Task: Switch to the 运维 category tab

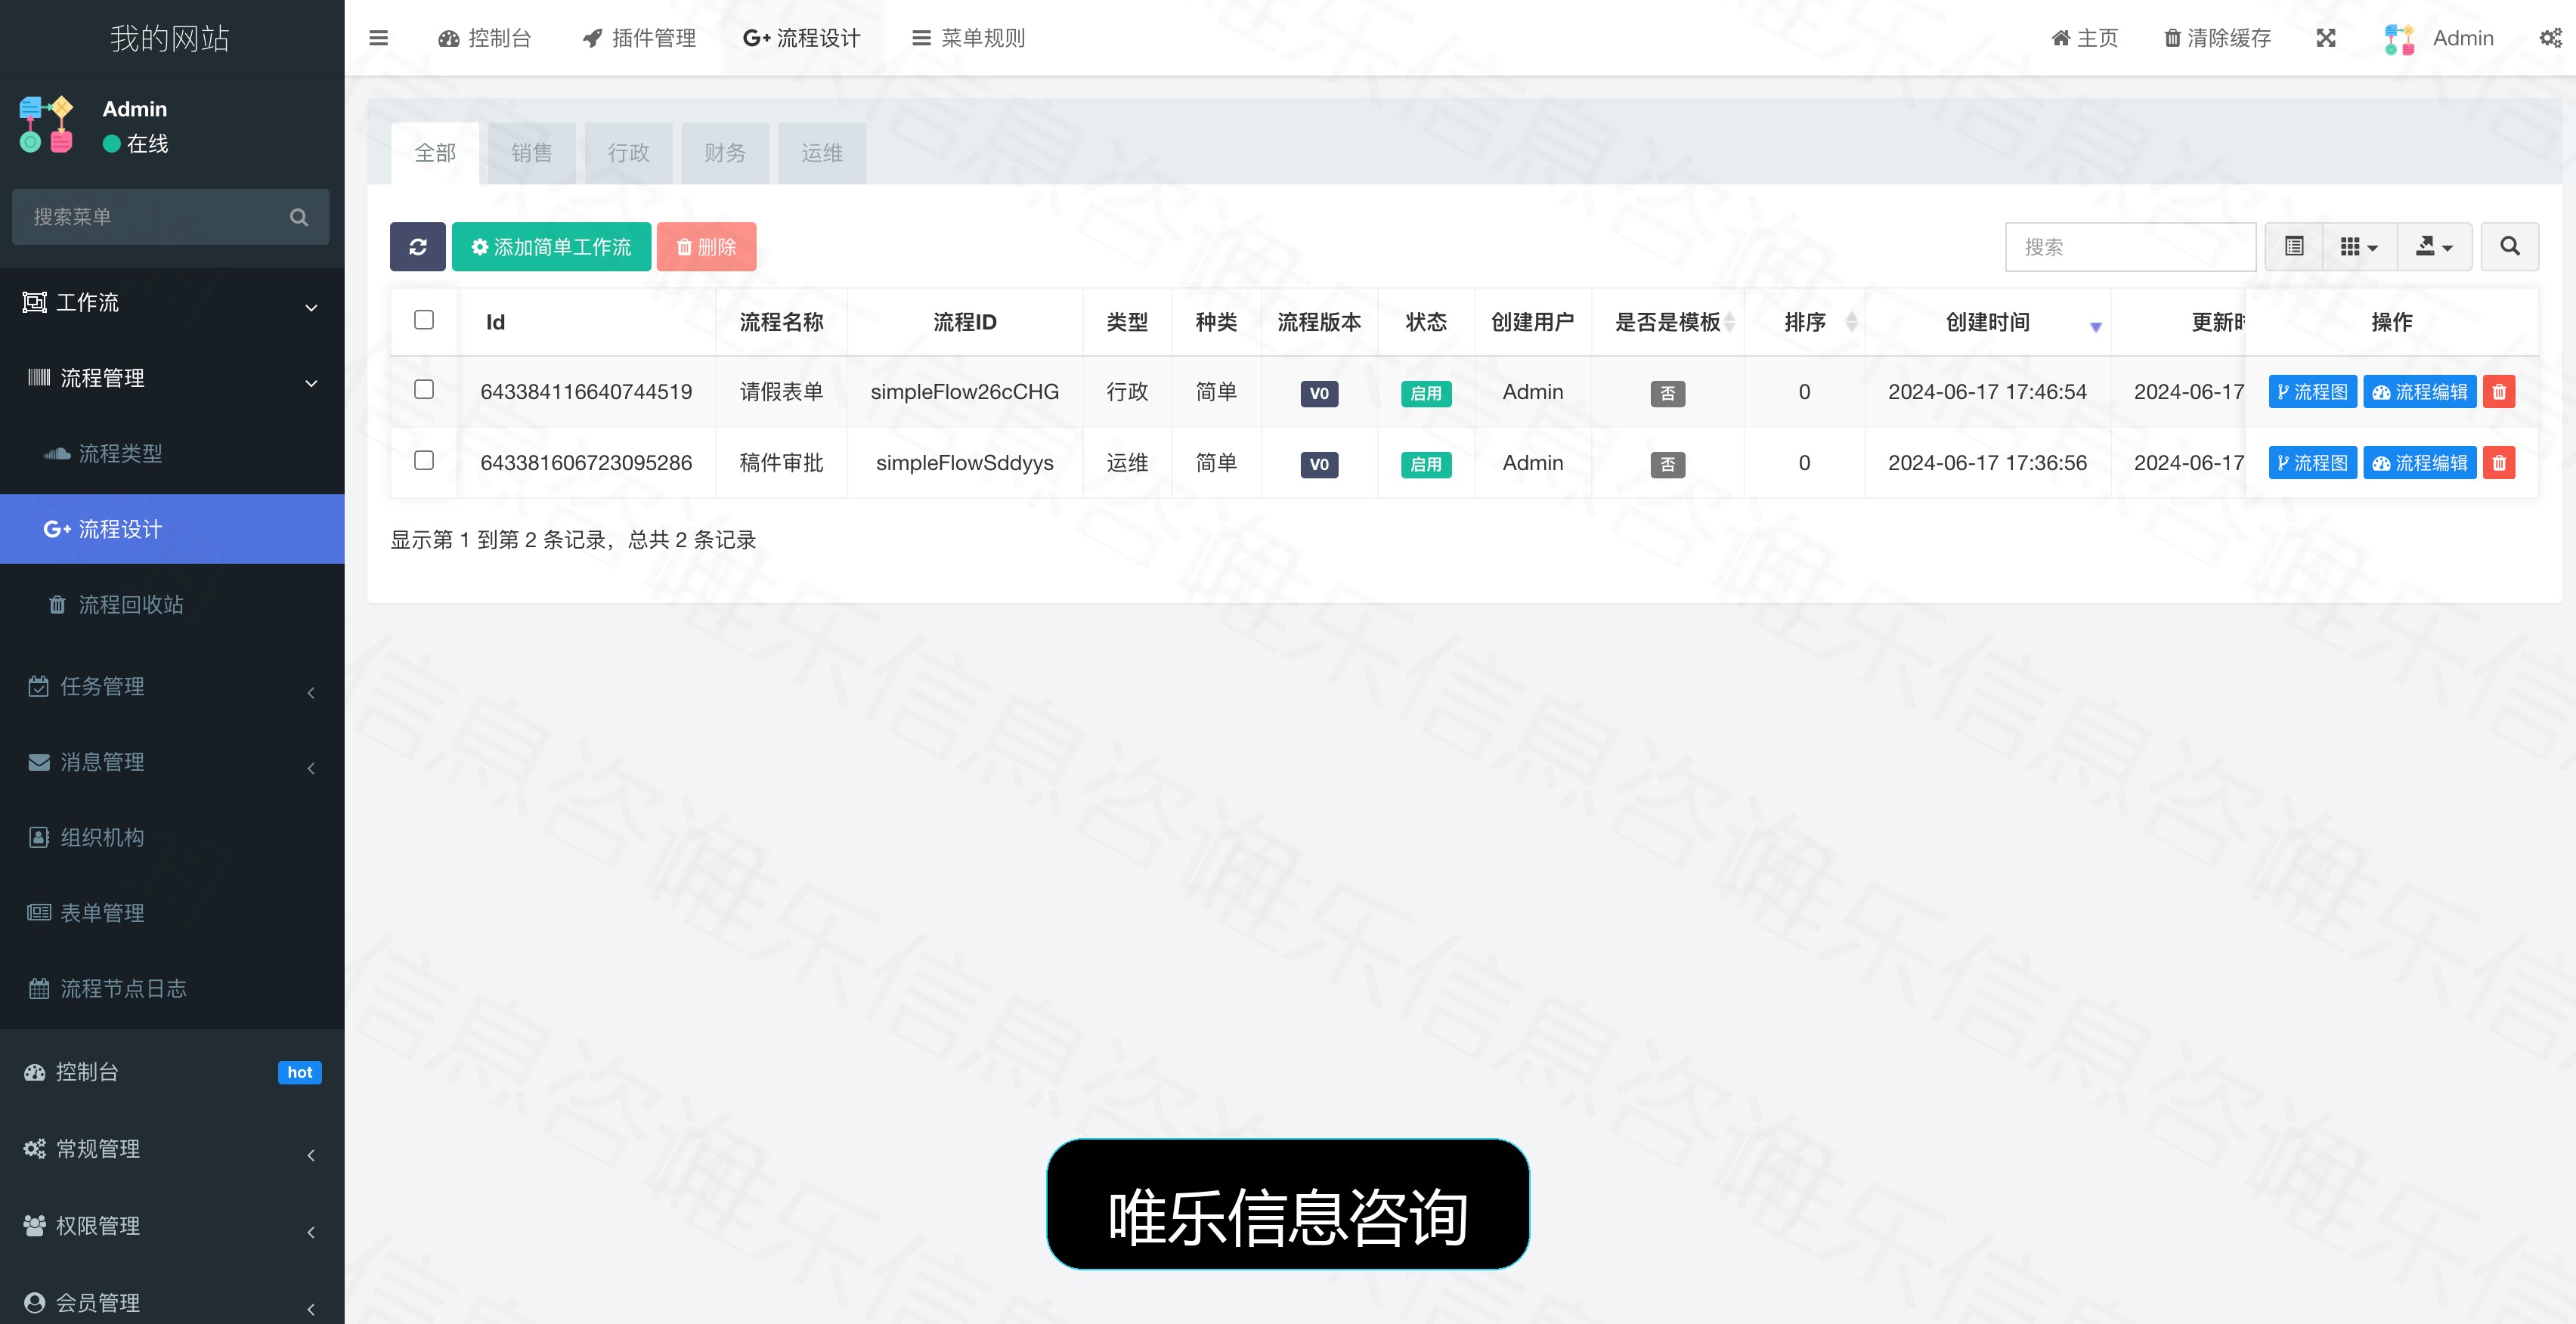Action: 822,153
